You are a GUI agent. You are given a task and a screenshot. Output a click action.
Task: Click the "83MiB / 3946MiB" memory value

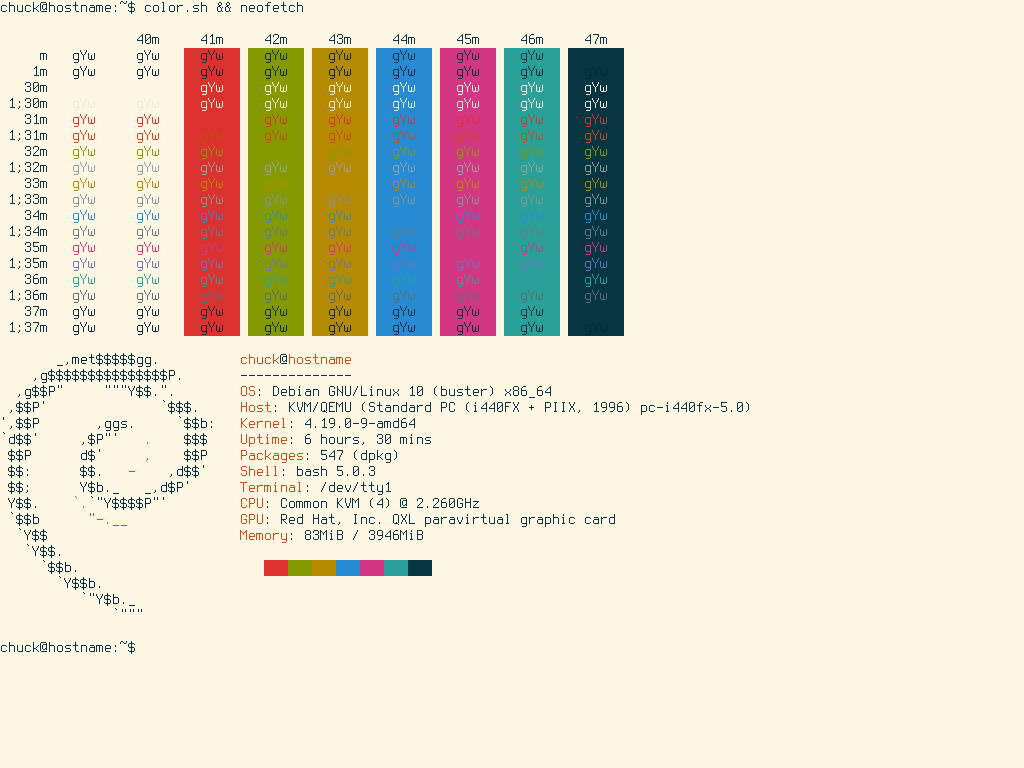click(x=364, y=536)
